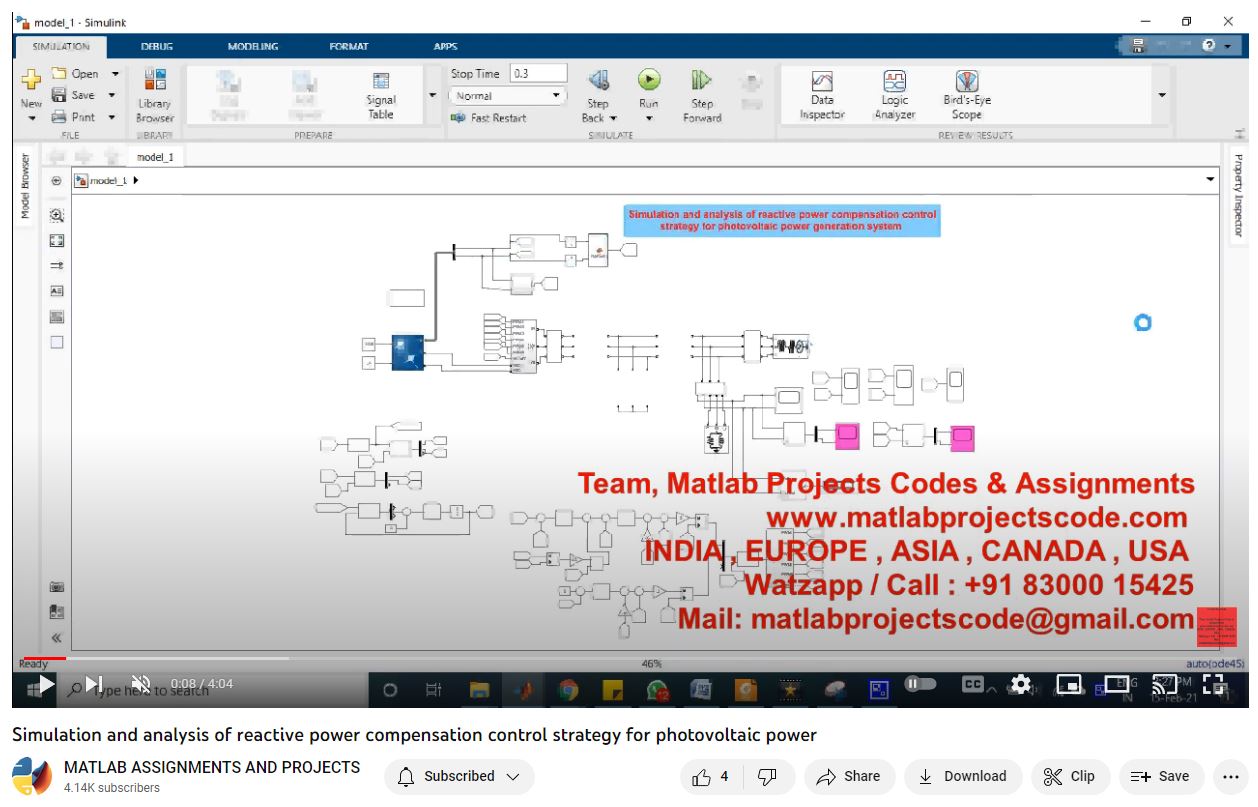Unmute the video volume
1258x807 pixels.
coord(141,685)
